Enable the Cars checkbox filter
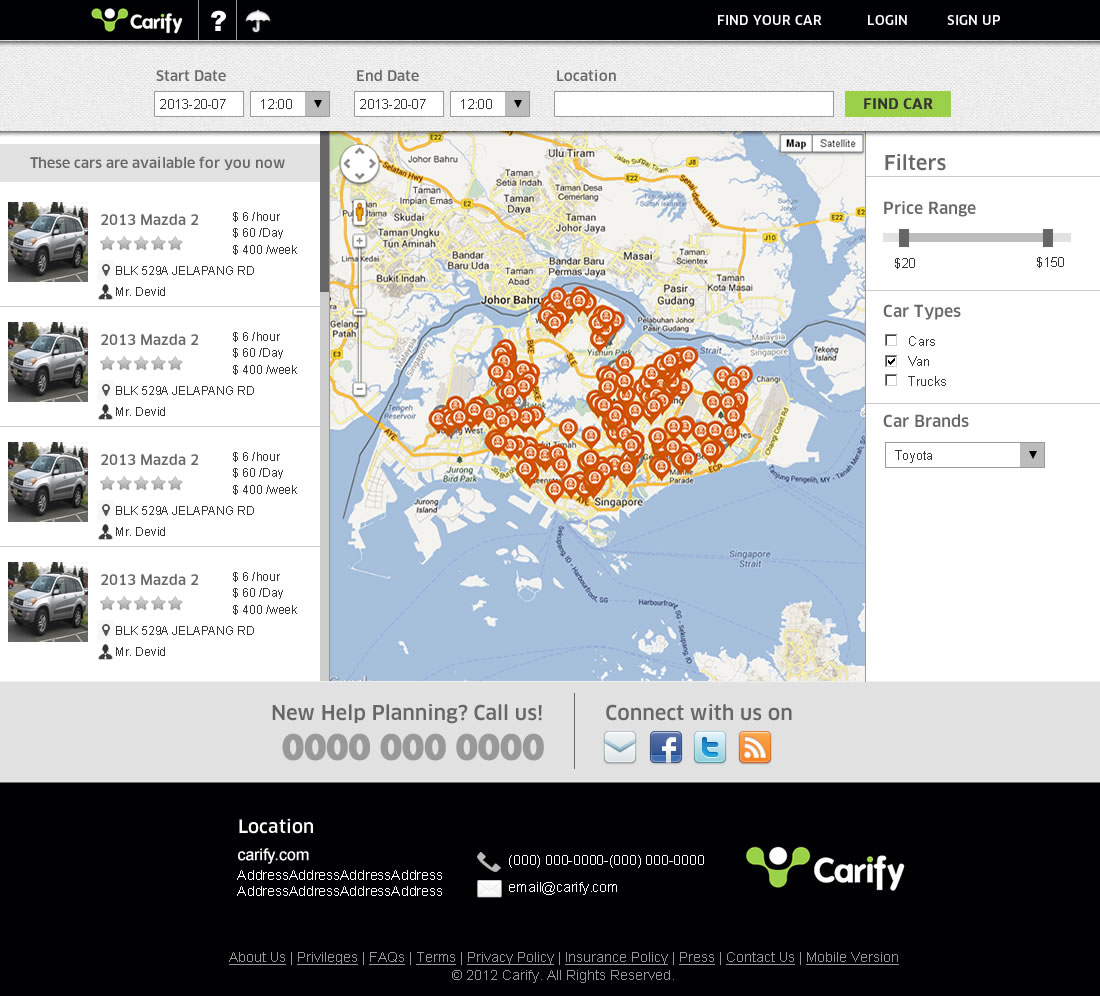This screenshot has height=996, width=1100. click(891, 341)
